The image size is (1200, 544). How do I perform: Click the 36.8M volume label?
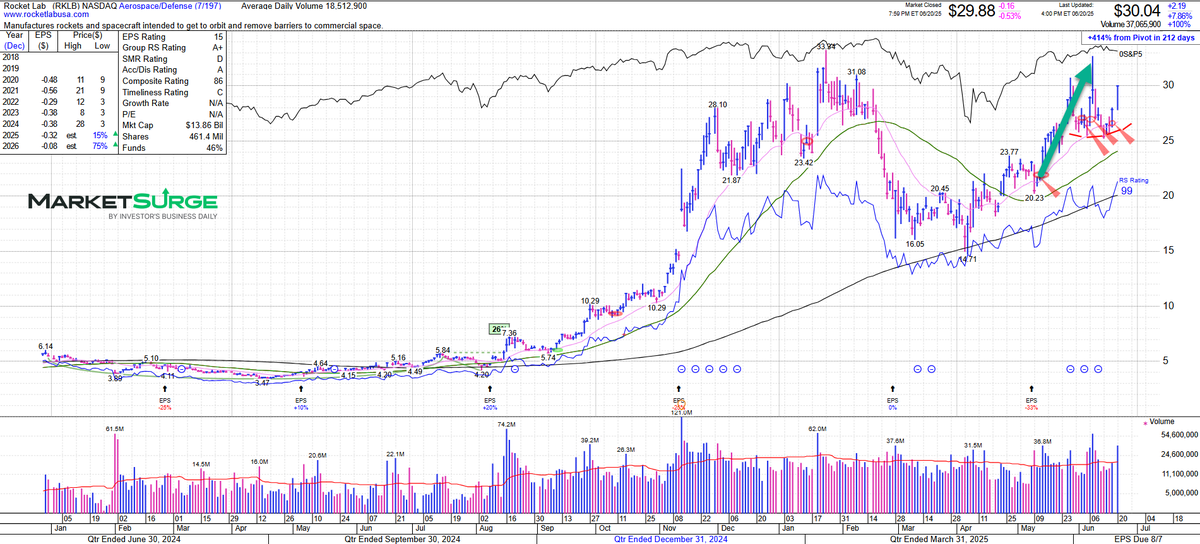1043,441
